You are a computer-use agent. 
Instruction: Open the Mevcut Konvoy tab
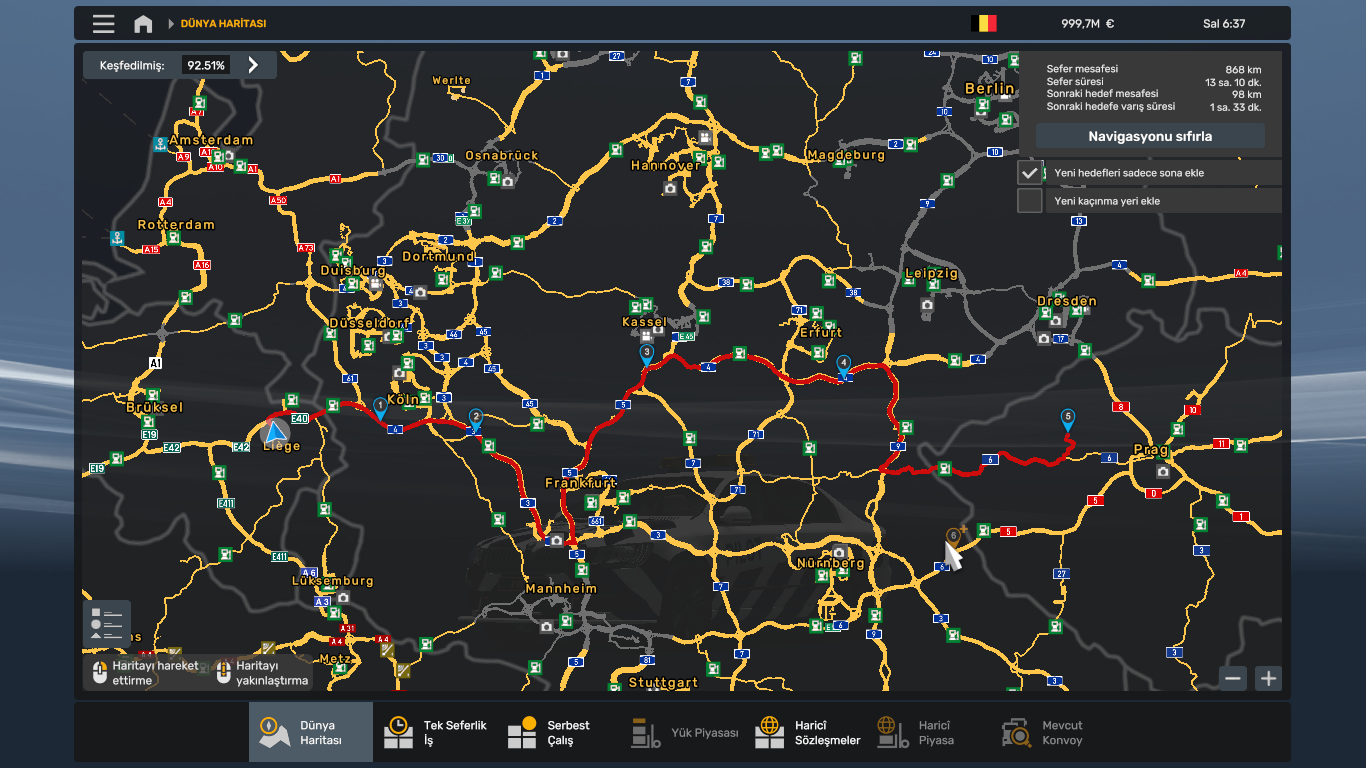pyautogui.click(x=1055, y=733)
